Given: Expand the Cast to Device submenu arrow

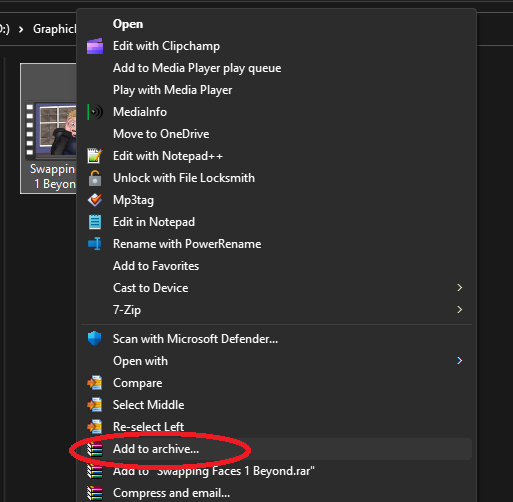Looking at the screenshot, I should click(x=460, y=288).
